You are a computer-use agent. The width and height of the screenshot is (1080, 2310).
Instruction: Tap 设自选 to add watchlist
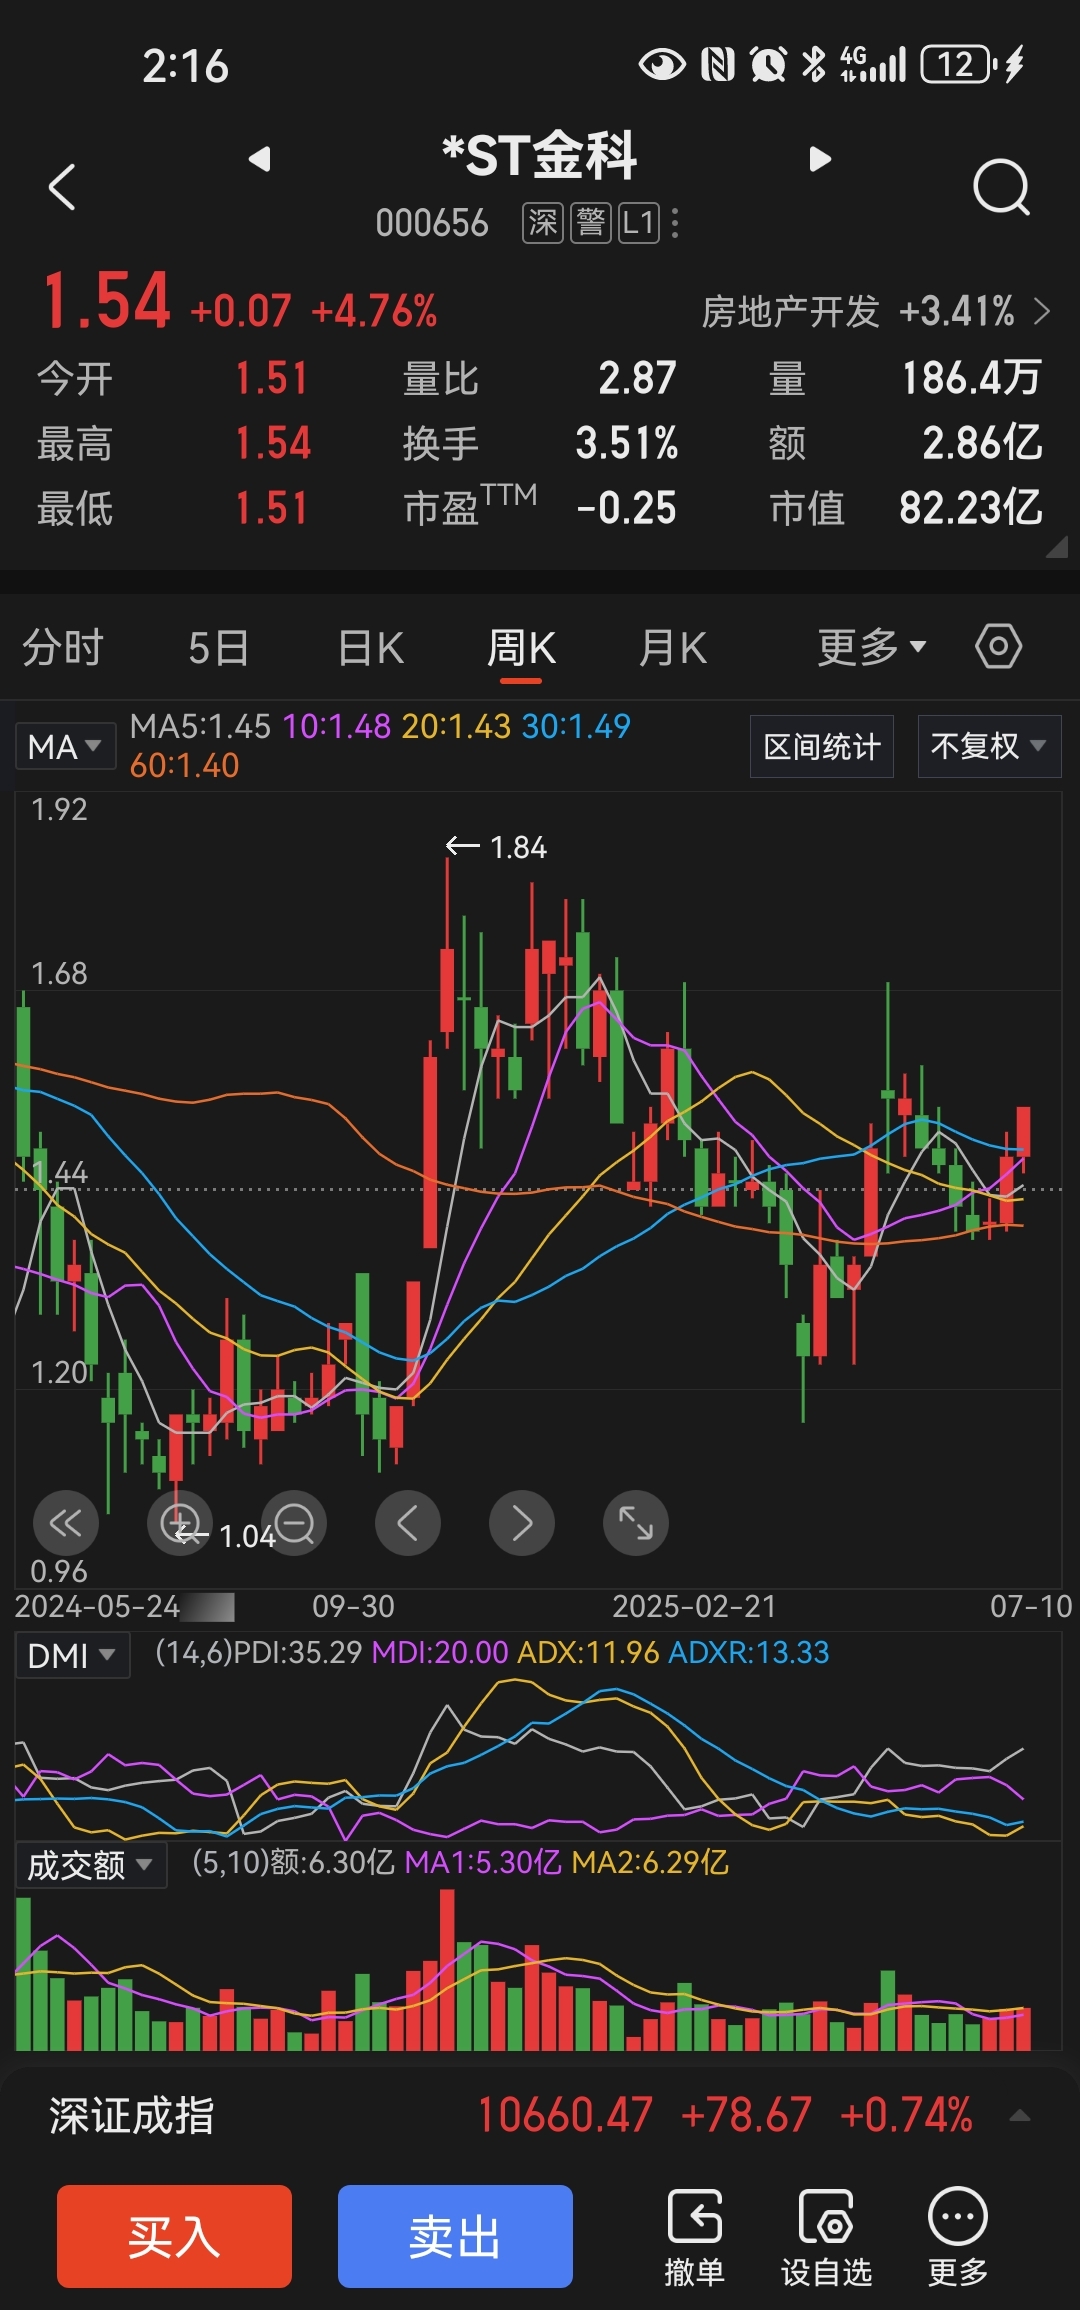click(x=826, y=2238)
